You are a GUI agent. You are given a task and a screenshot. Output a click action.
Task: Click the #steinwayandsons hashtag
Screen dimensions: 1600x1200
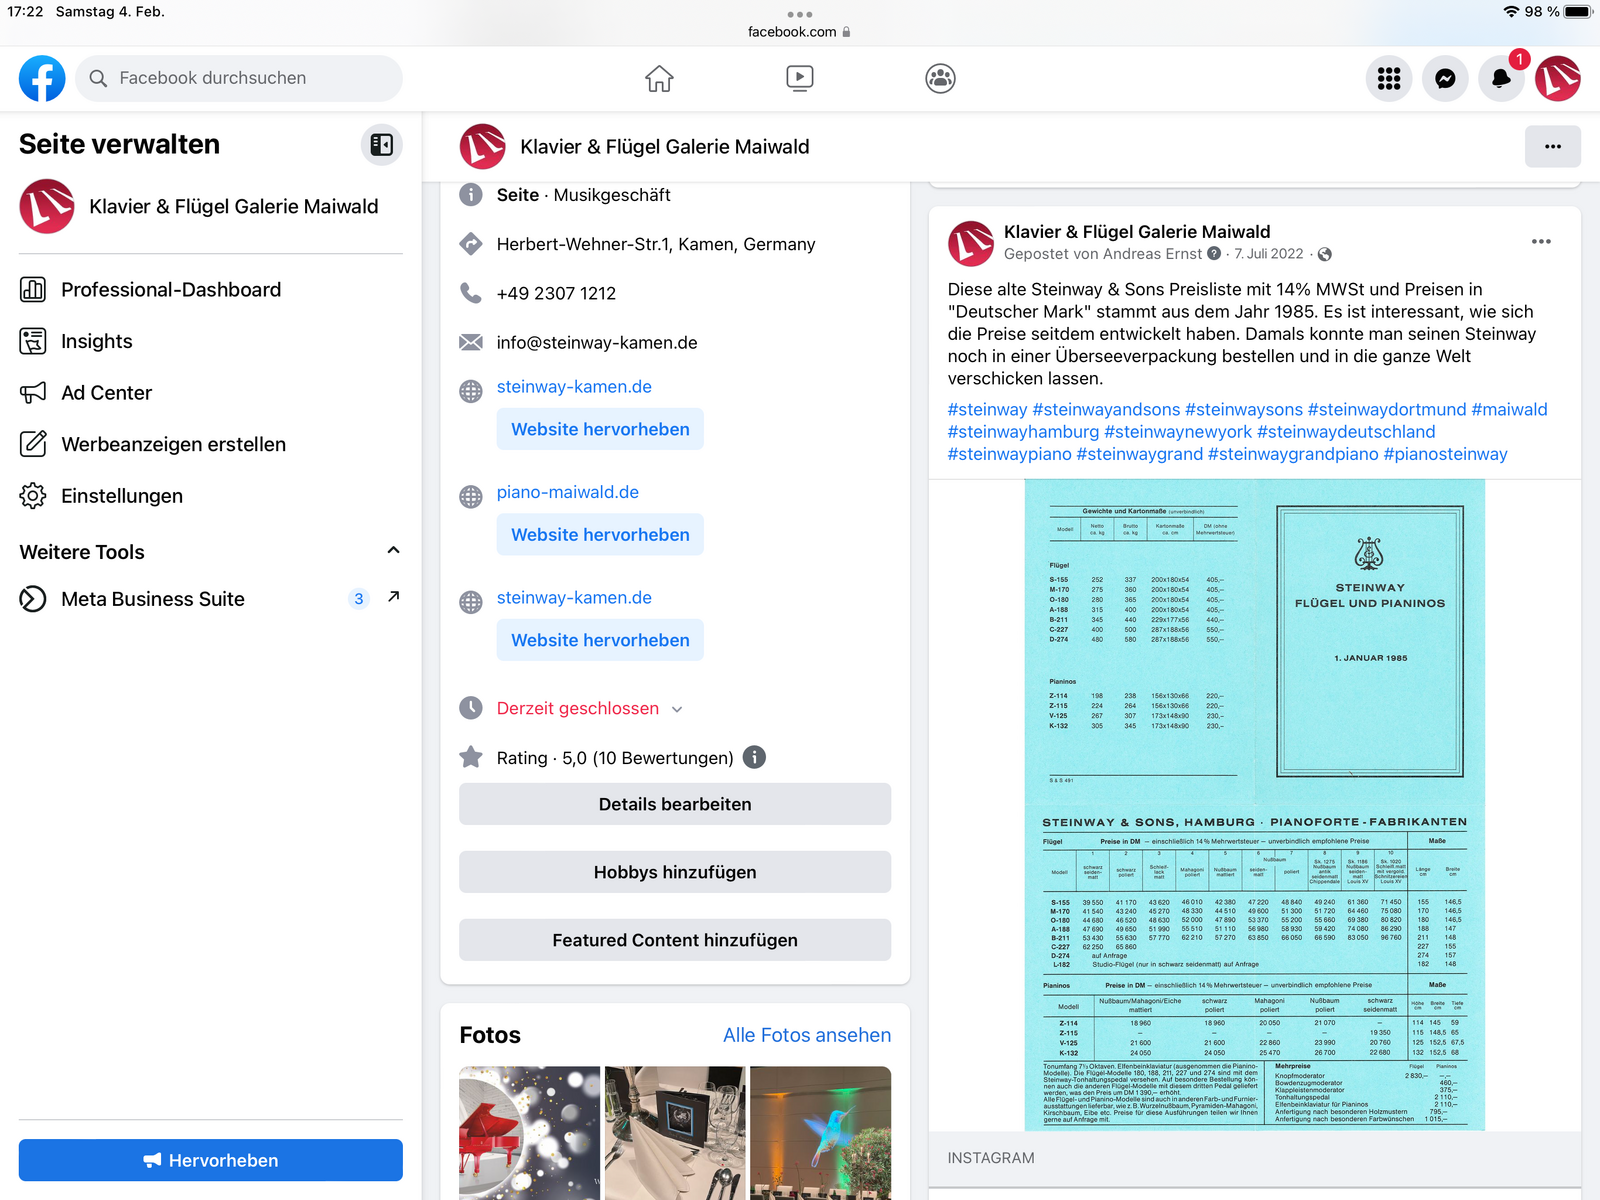tap(1106, 409)
